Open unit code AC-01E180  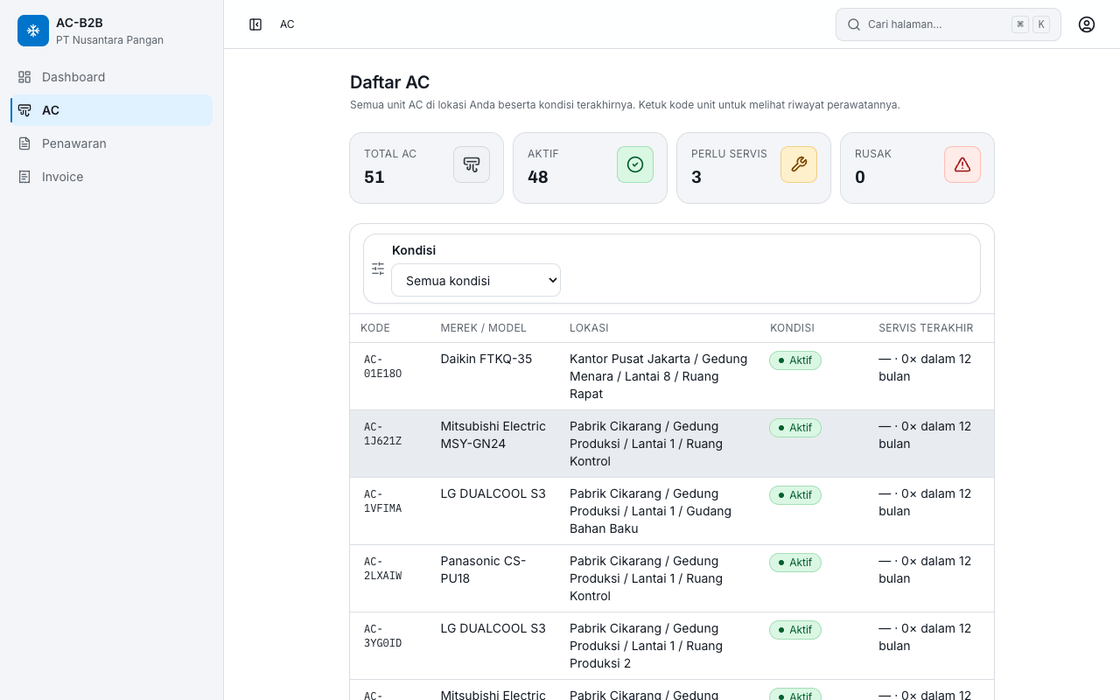383,366
